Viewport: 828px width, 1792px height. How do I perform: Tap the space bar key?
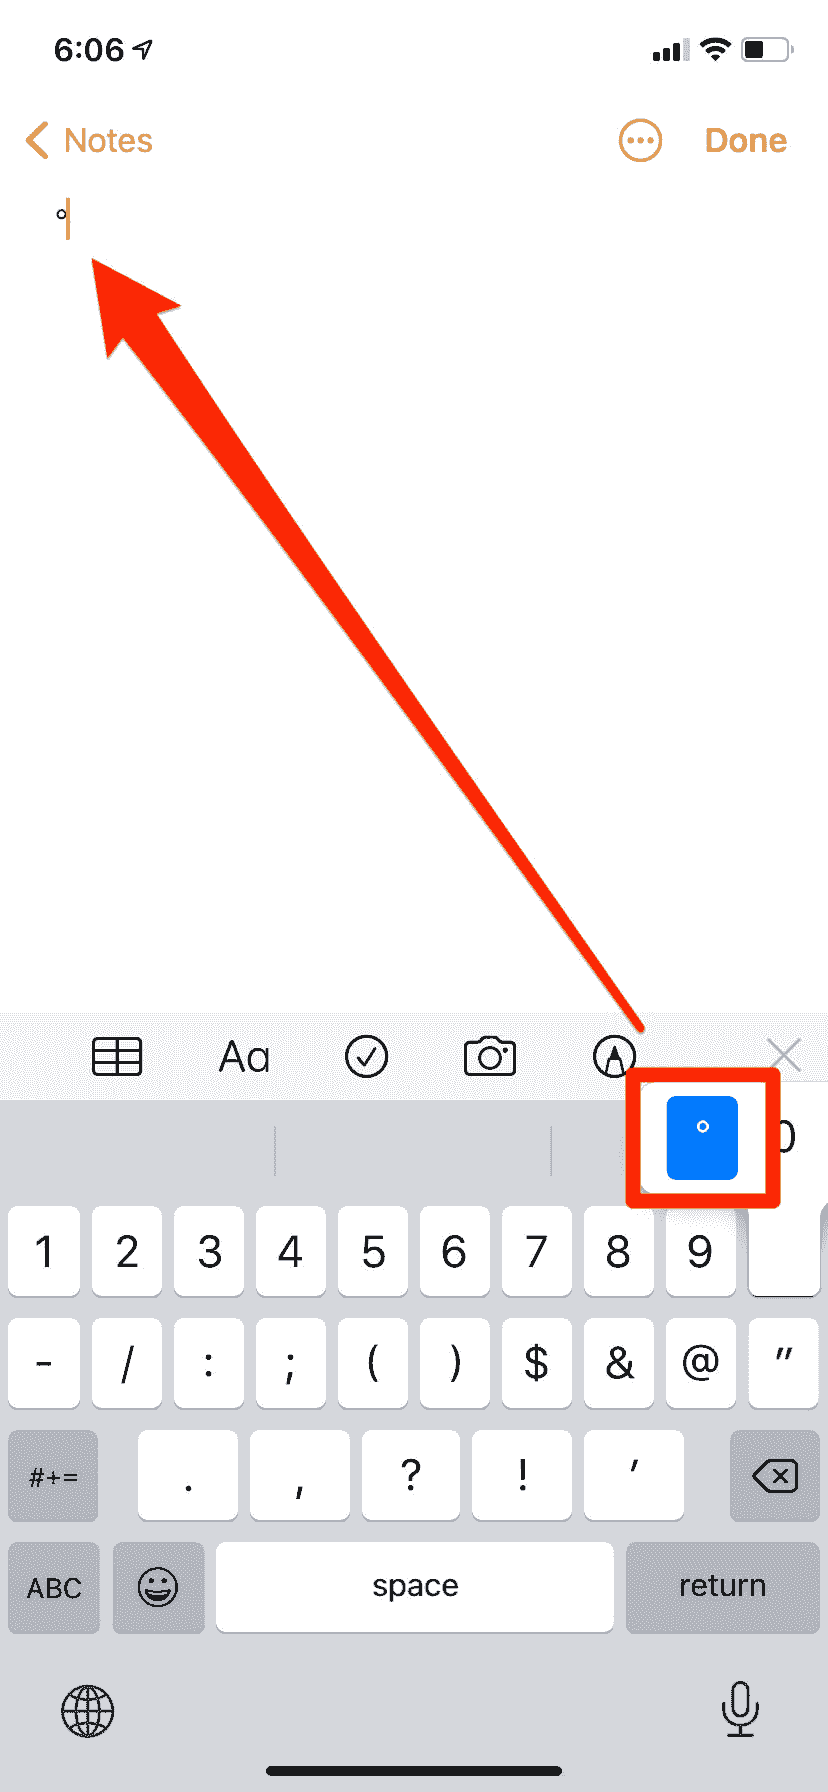click(415, 1587)
